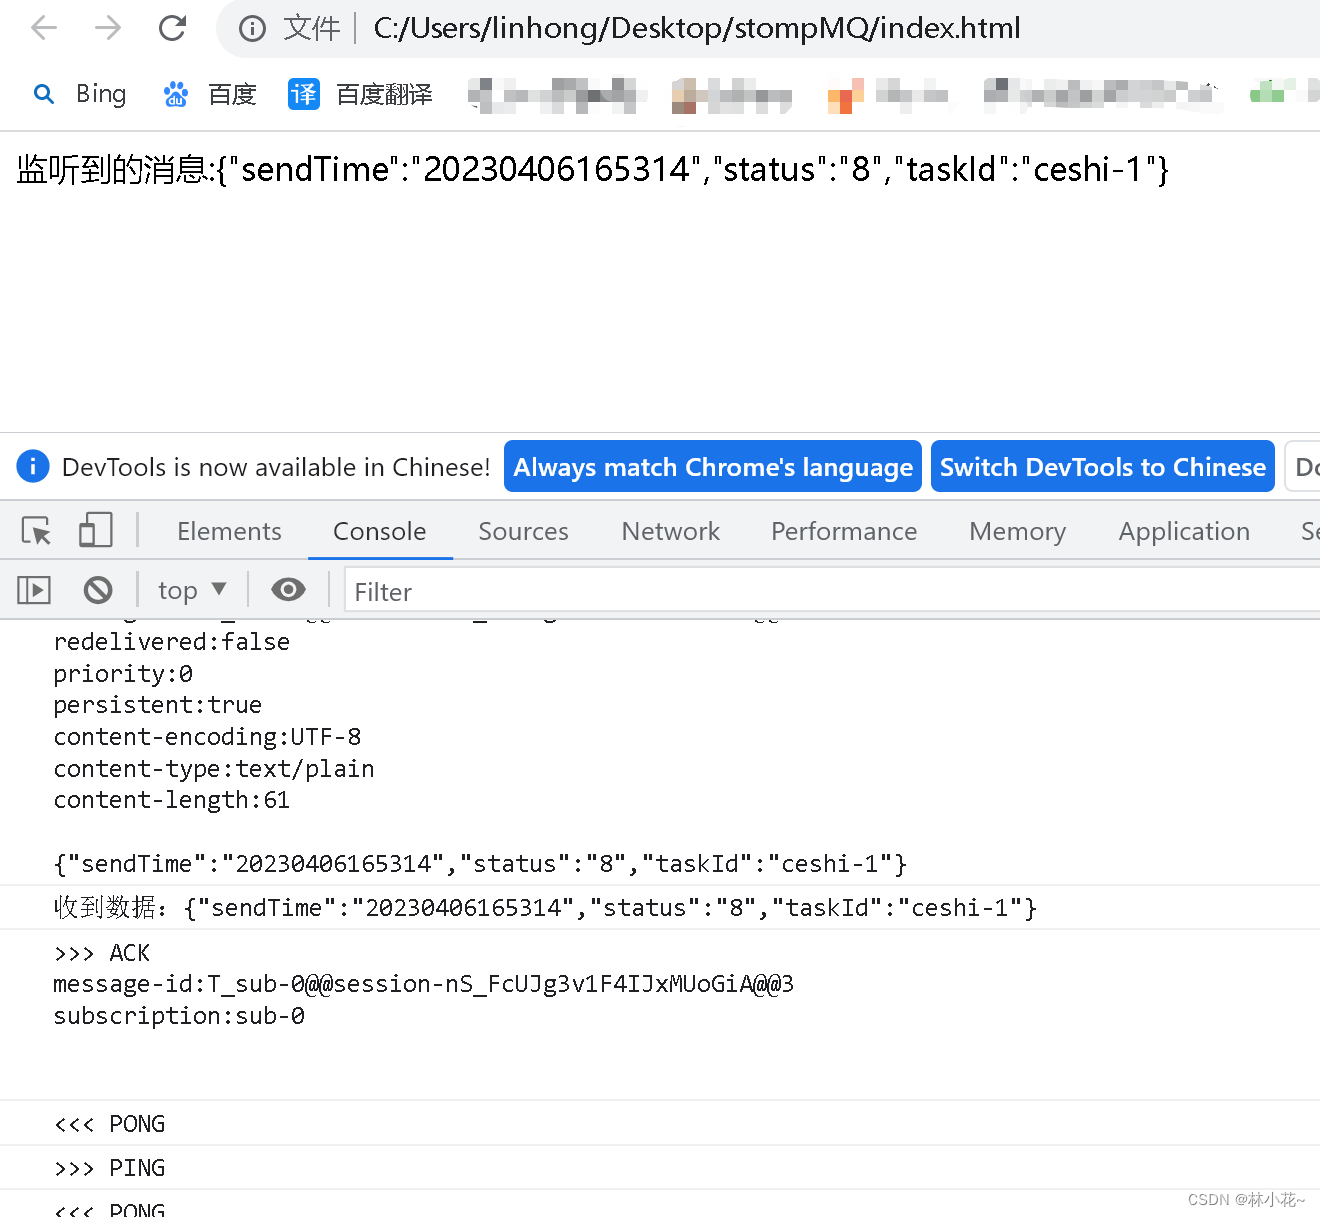
Task: Switch to the Application tab
Action: click(x=1184, y=531)
